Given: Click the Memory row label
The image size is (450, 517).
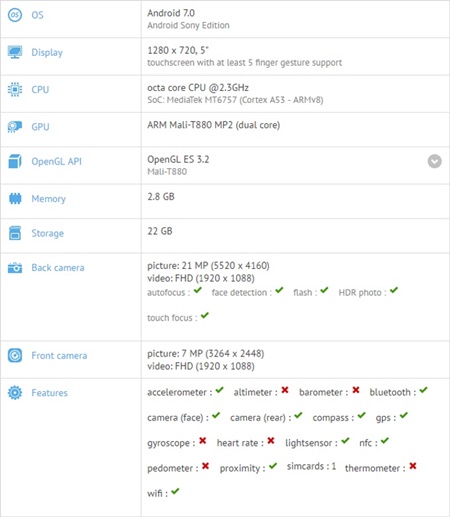Looking at the screenshot, I should (49, 199).
